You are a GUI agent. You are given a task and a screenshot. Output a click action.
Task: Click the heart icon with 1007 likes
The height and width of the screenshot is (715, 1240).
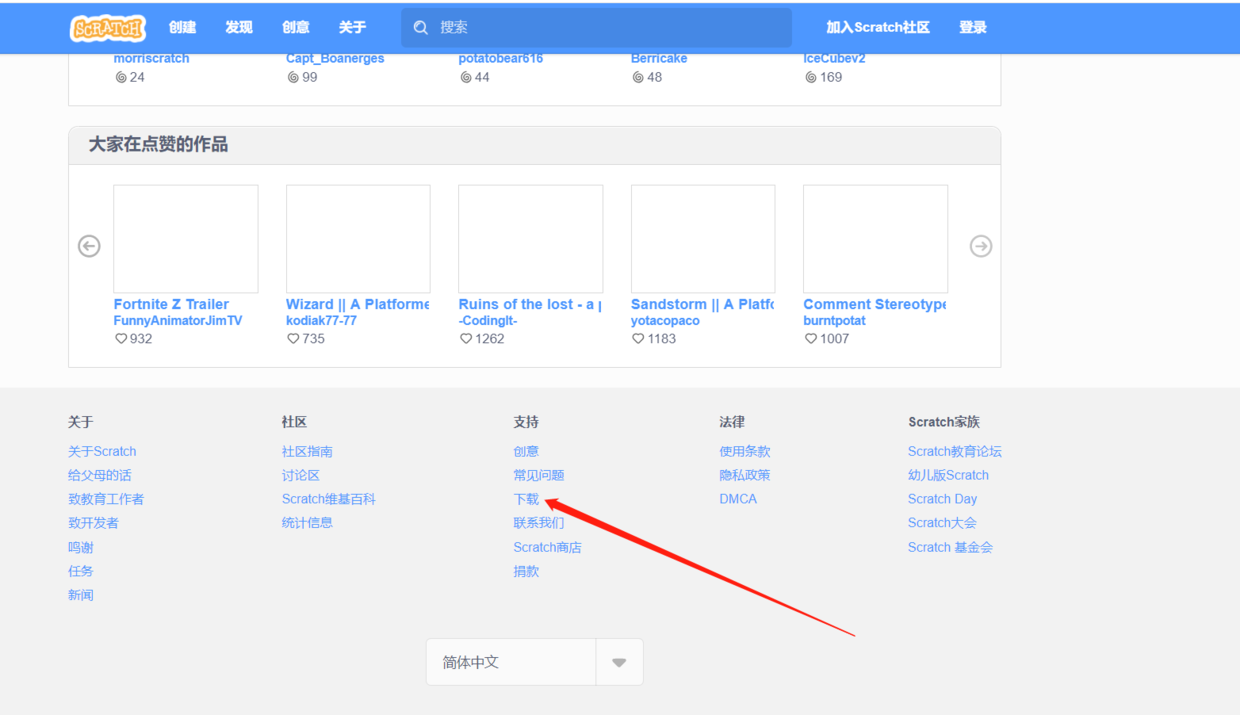tap(811, 339)
